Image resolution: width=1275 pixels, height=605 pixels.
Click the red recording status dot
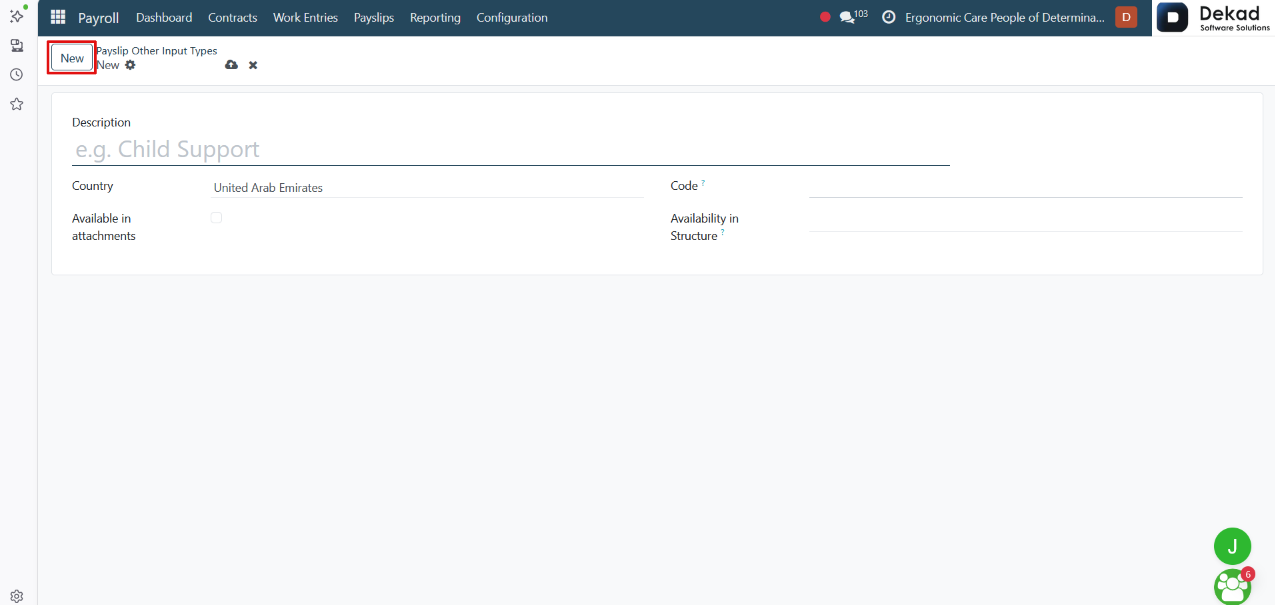pos(825,17)
